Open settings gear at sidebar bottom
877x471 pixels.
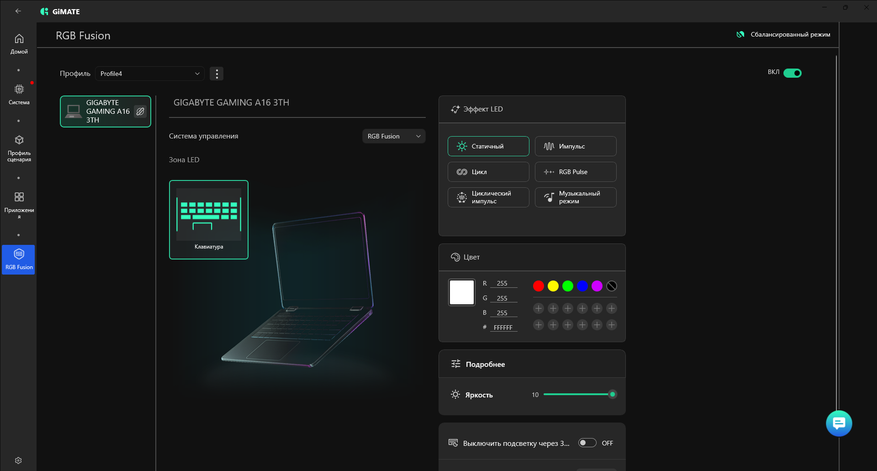pos(18,460)
